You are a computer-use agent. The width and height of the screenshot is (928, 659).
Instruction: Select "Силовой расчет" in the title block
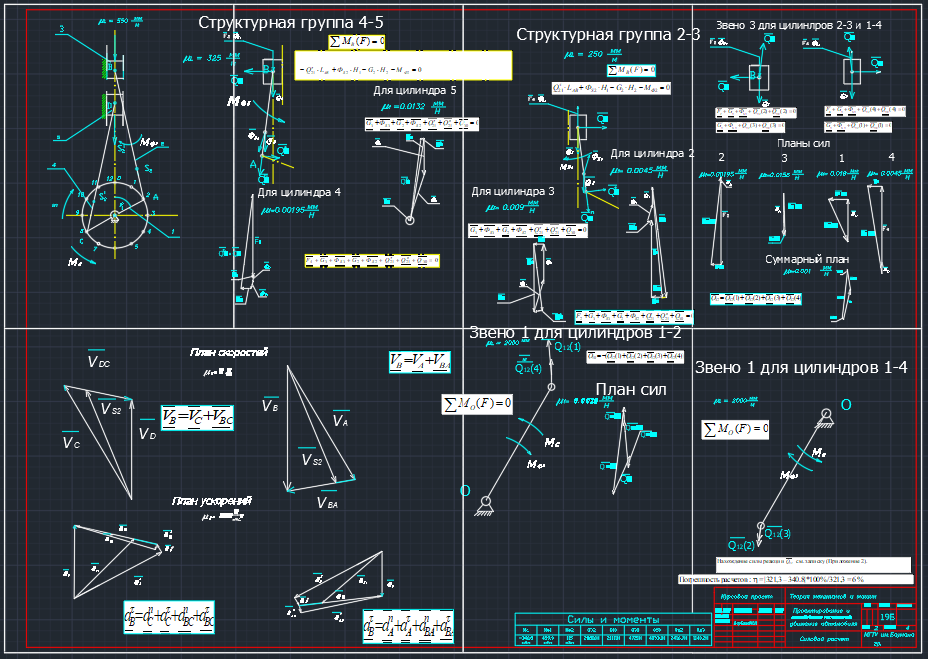tap(824, 639)
